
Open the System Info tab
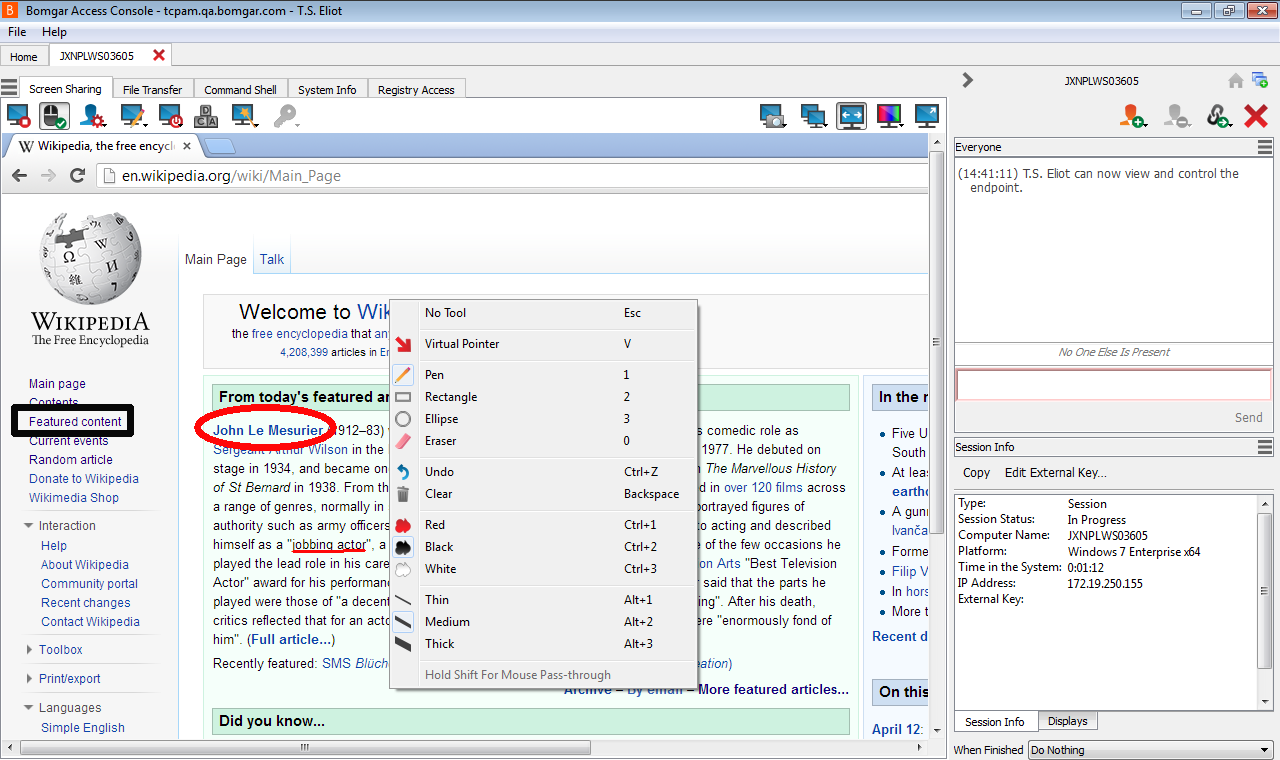tap(327, 90)
